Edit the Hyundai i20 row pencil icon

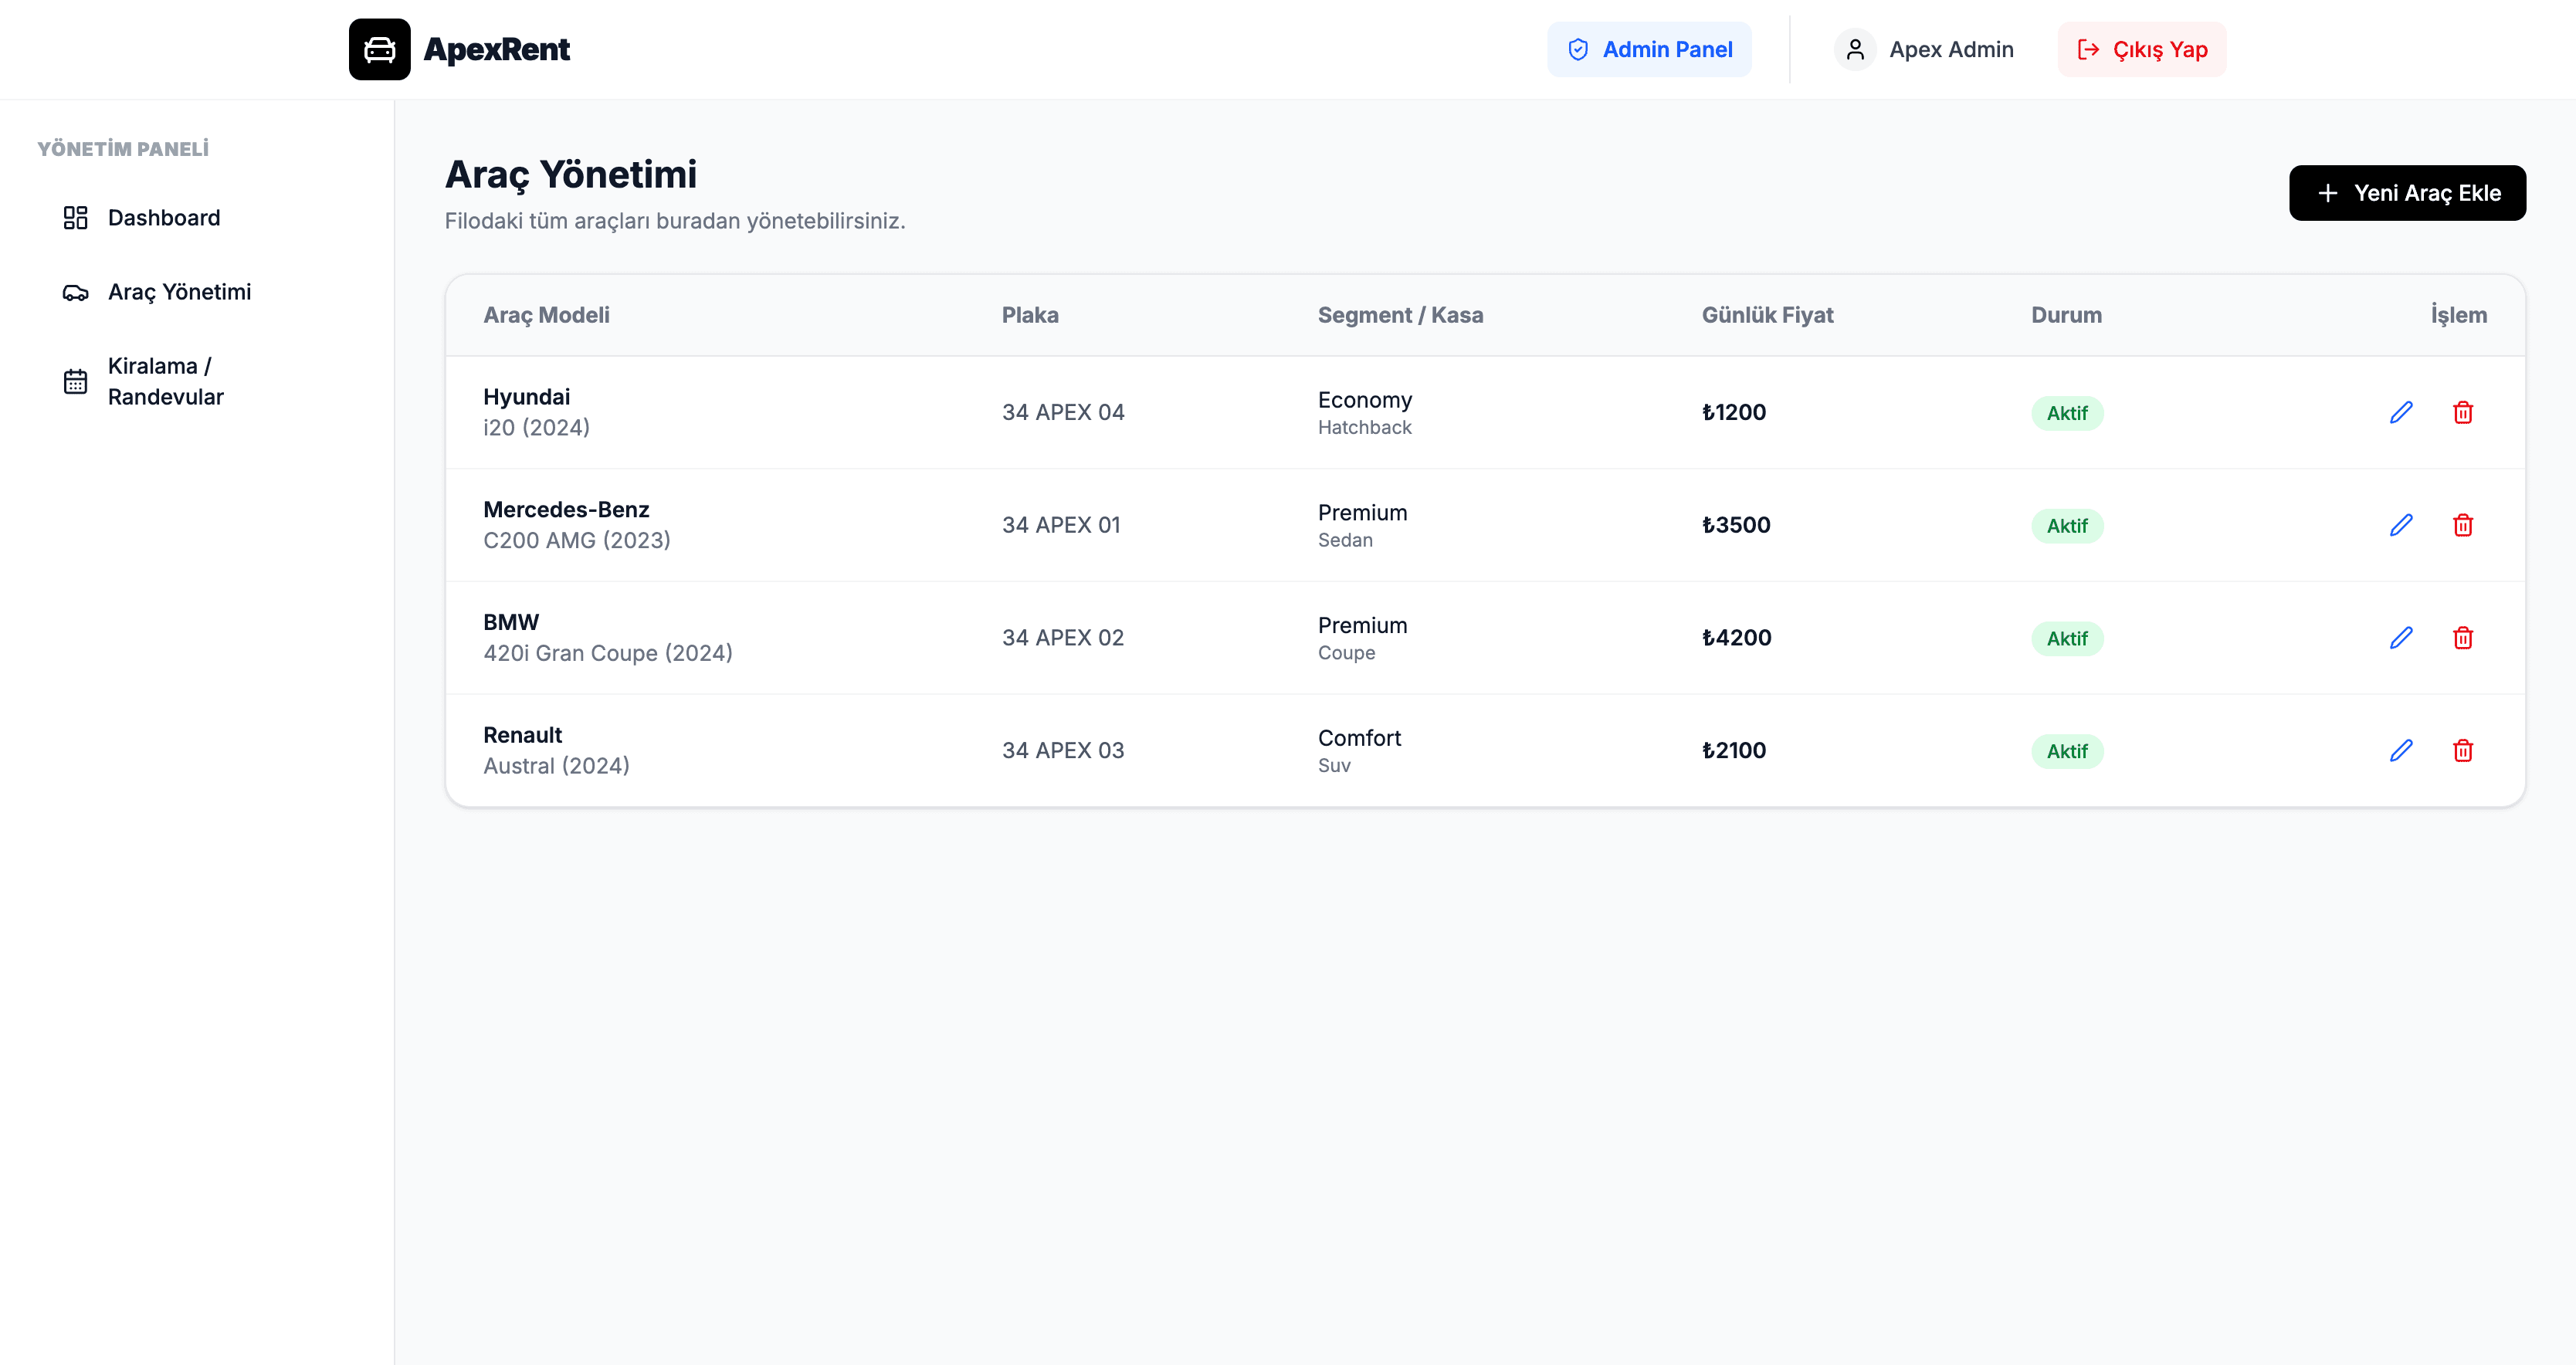(x=2401, y=412)
